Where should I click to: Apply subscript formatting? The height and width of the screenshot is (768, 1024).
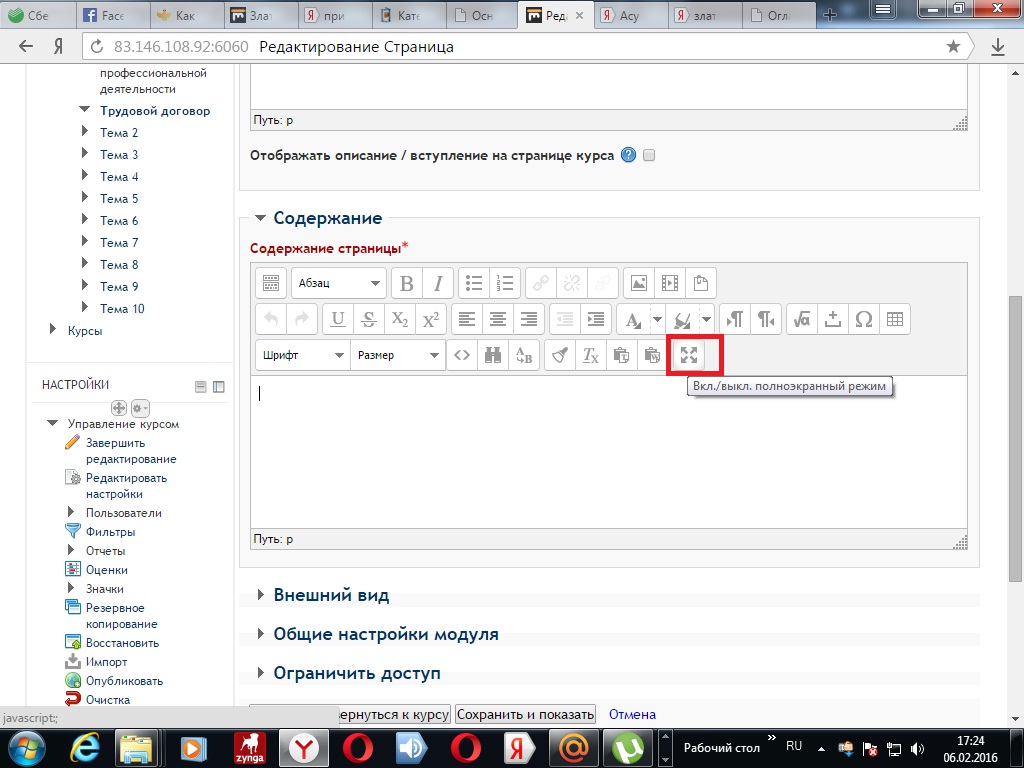point(400,319)
